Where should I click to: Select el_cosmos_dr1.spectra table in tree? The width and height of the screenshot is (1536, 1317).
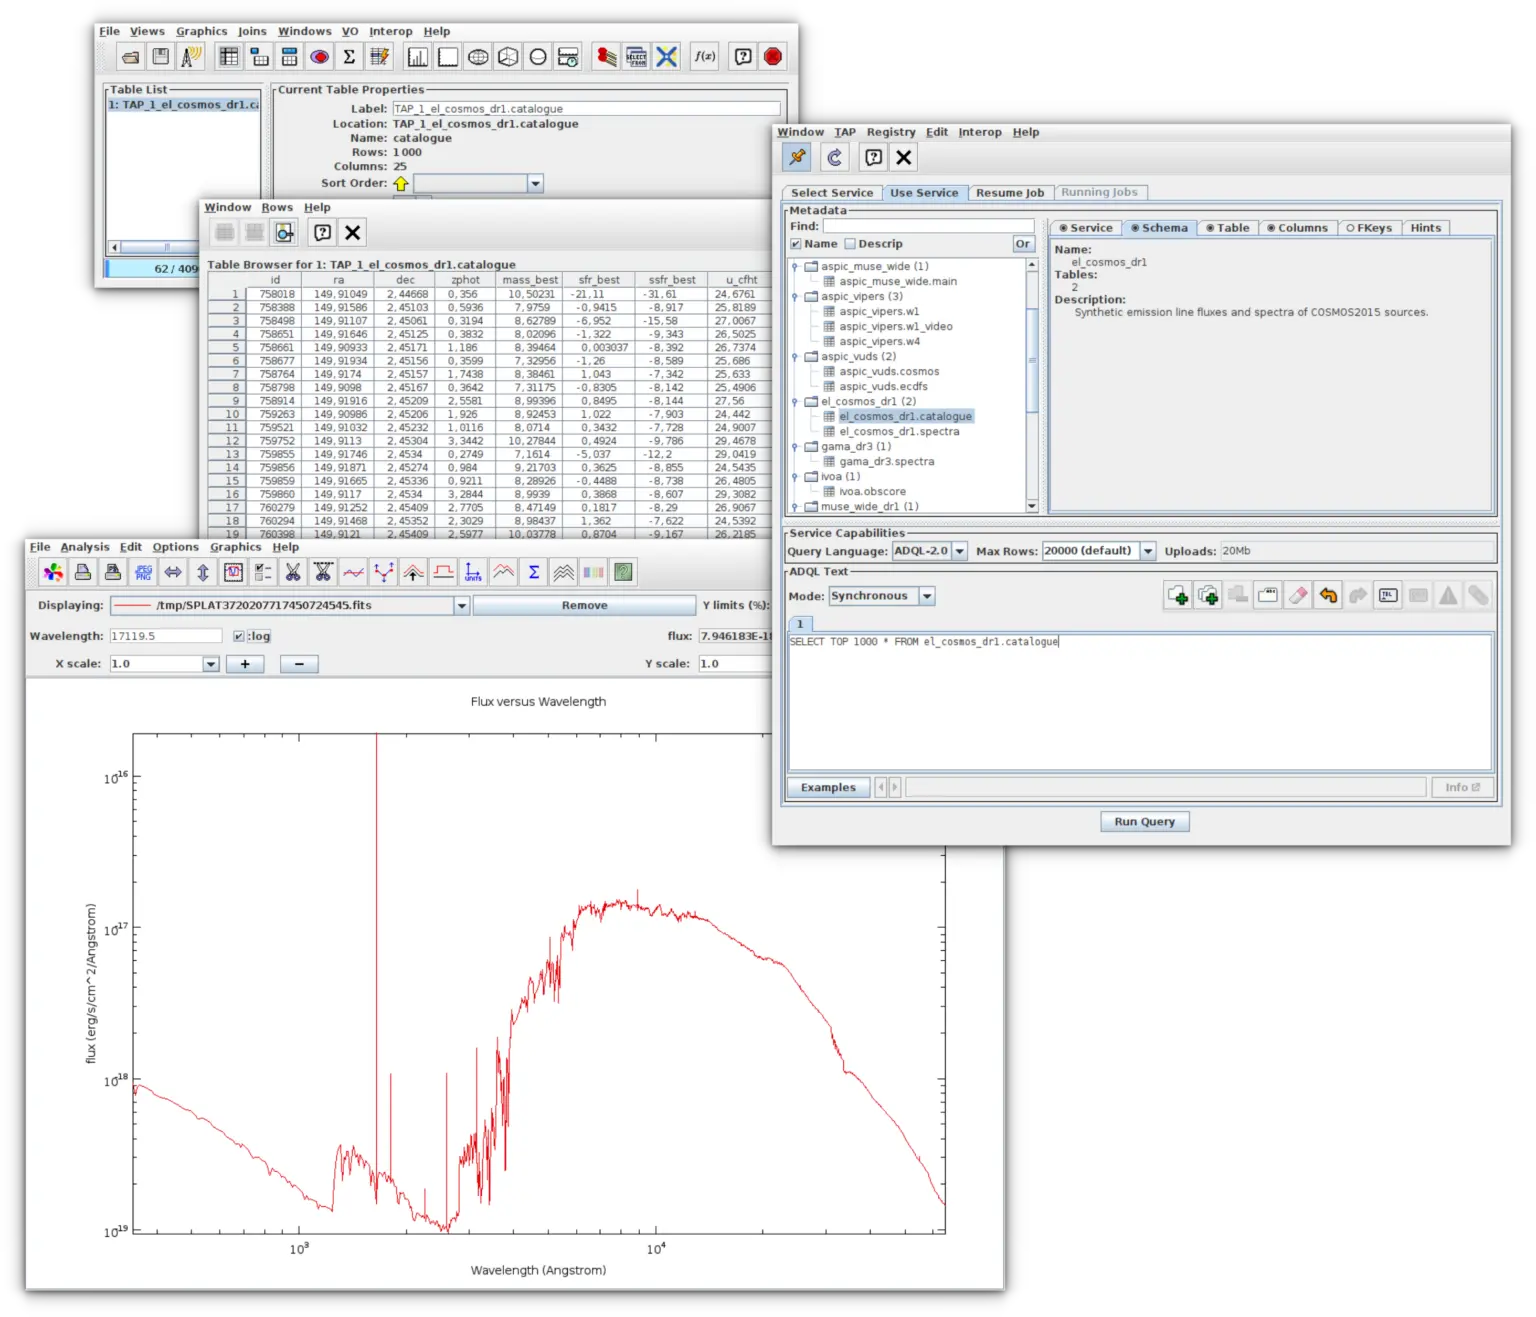[898, 432]
